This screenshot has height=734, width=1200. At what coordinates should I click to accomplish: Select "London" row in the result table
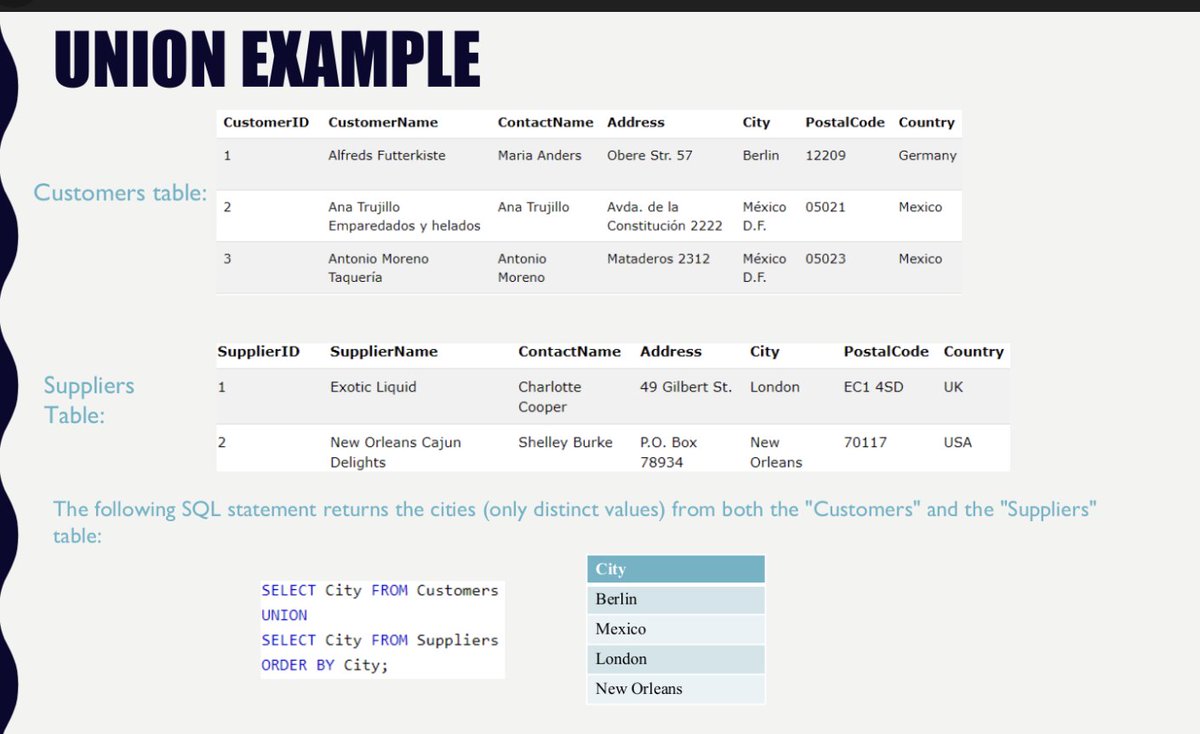tap(675, 659)
